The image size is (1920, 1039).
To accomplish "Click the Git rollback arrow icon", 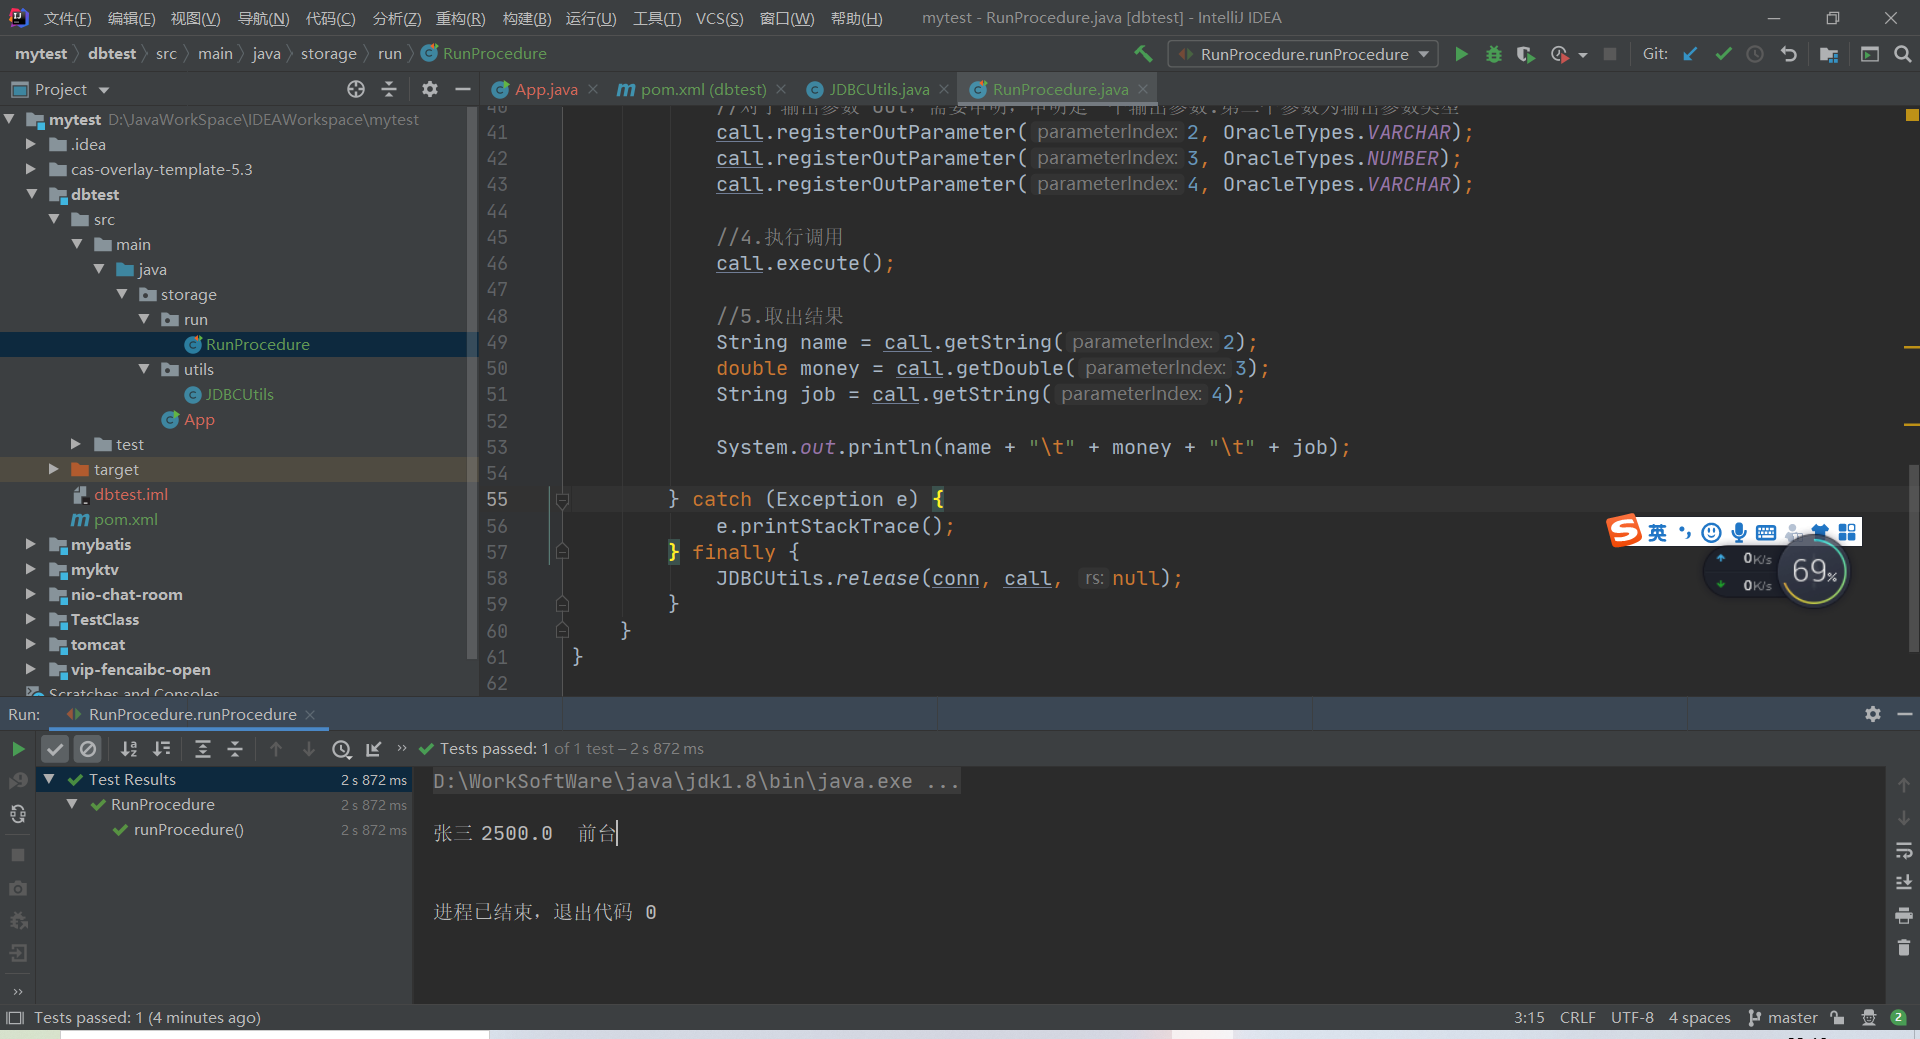I will pos(1789,54).
